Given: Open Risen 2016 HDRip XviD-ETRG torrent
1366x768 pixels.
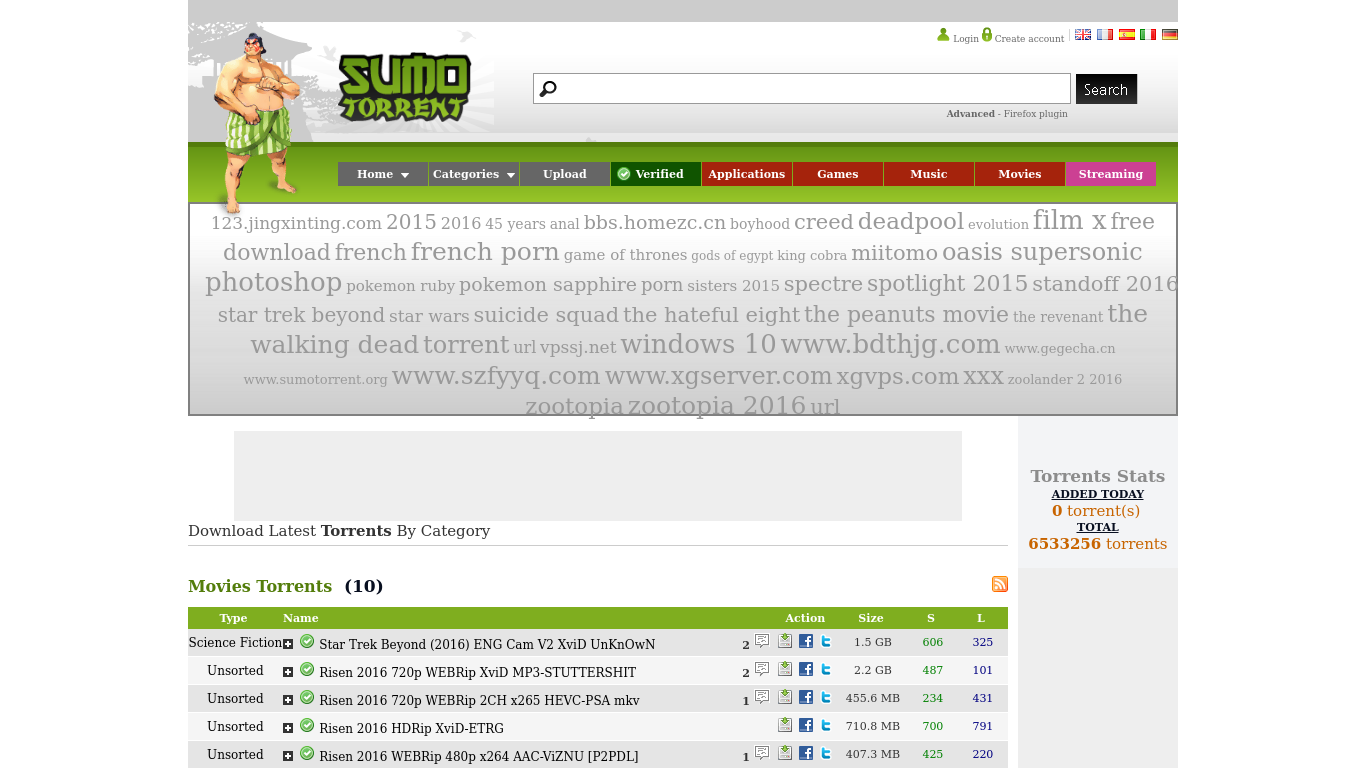Looking at the screenshot, I should [411, 728].
